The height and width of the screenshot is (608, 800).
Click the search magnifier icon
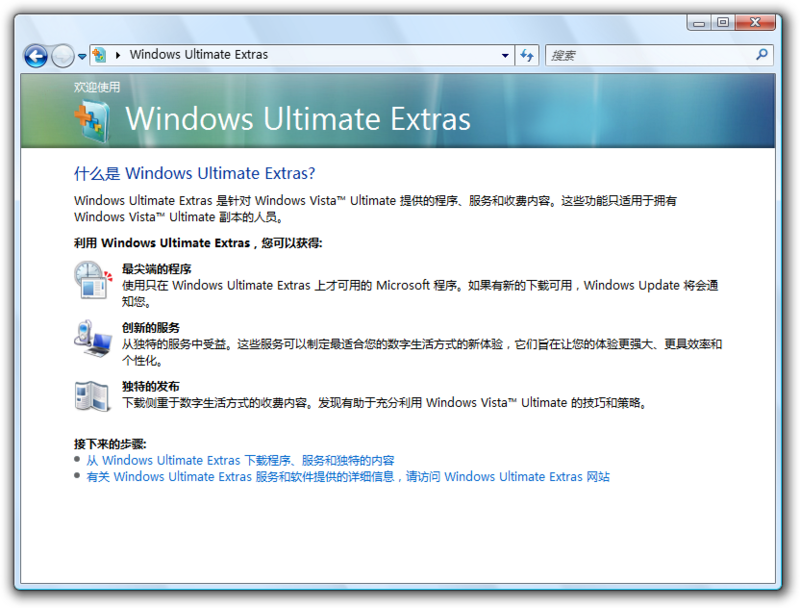[x=762, y=56]
